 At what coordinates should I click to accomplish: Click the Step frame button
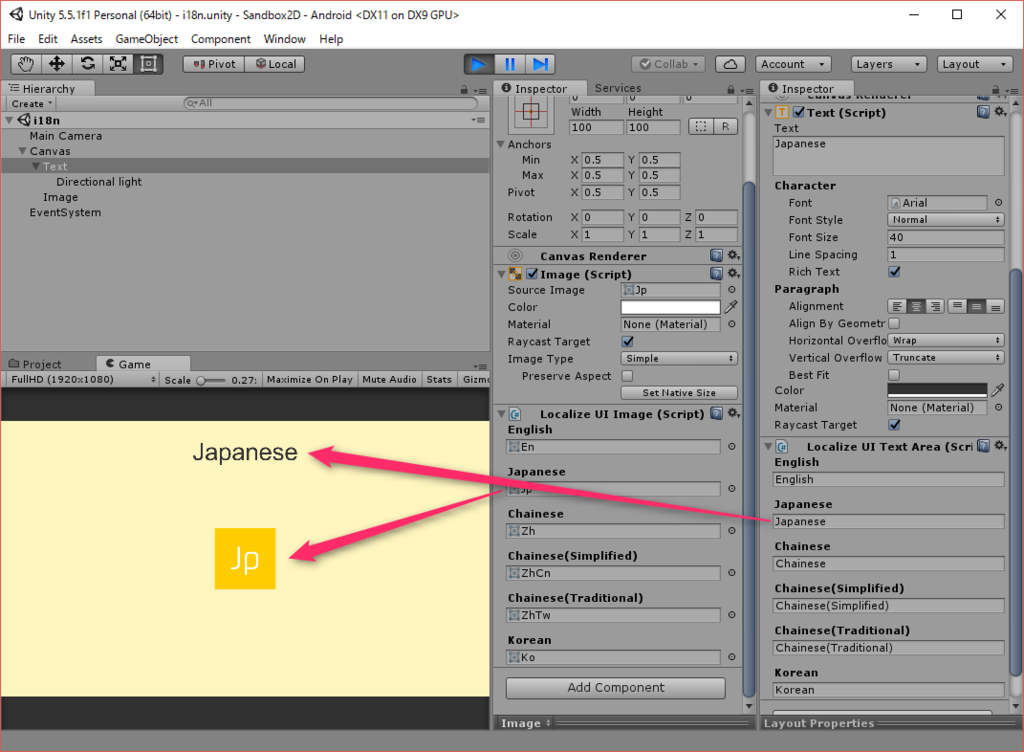(x=540, y=64)
